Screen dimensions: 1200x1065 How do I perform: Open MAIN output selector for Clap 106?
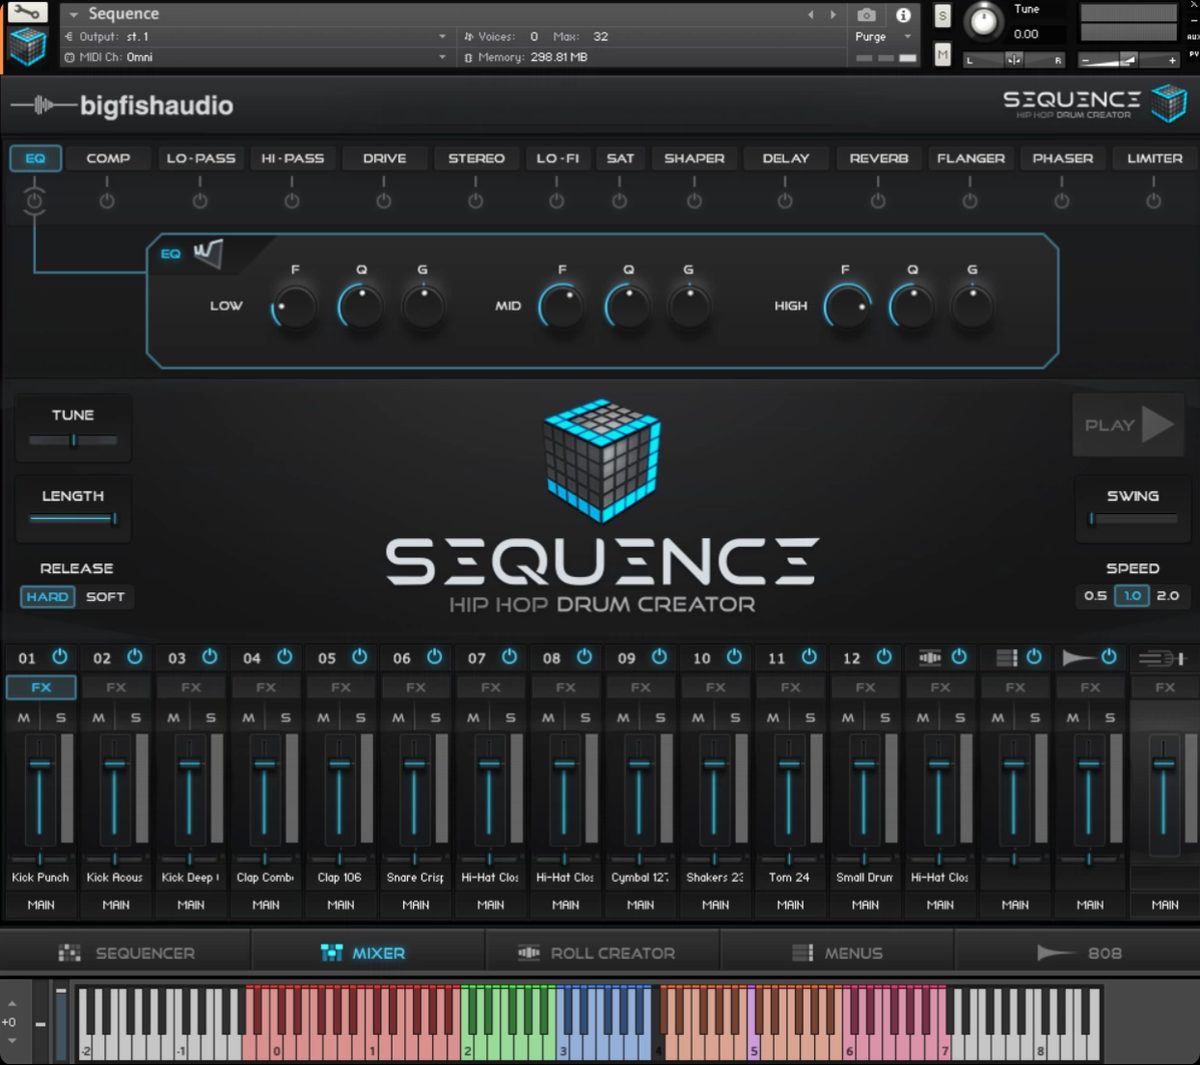341,905
